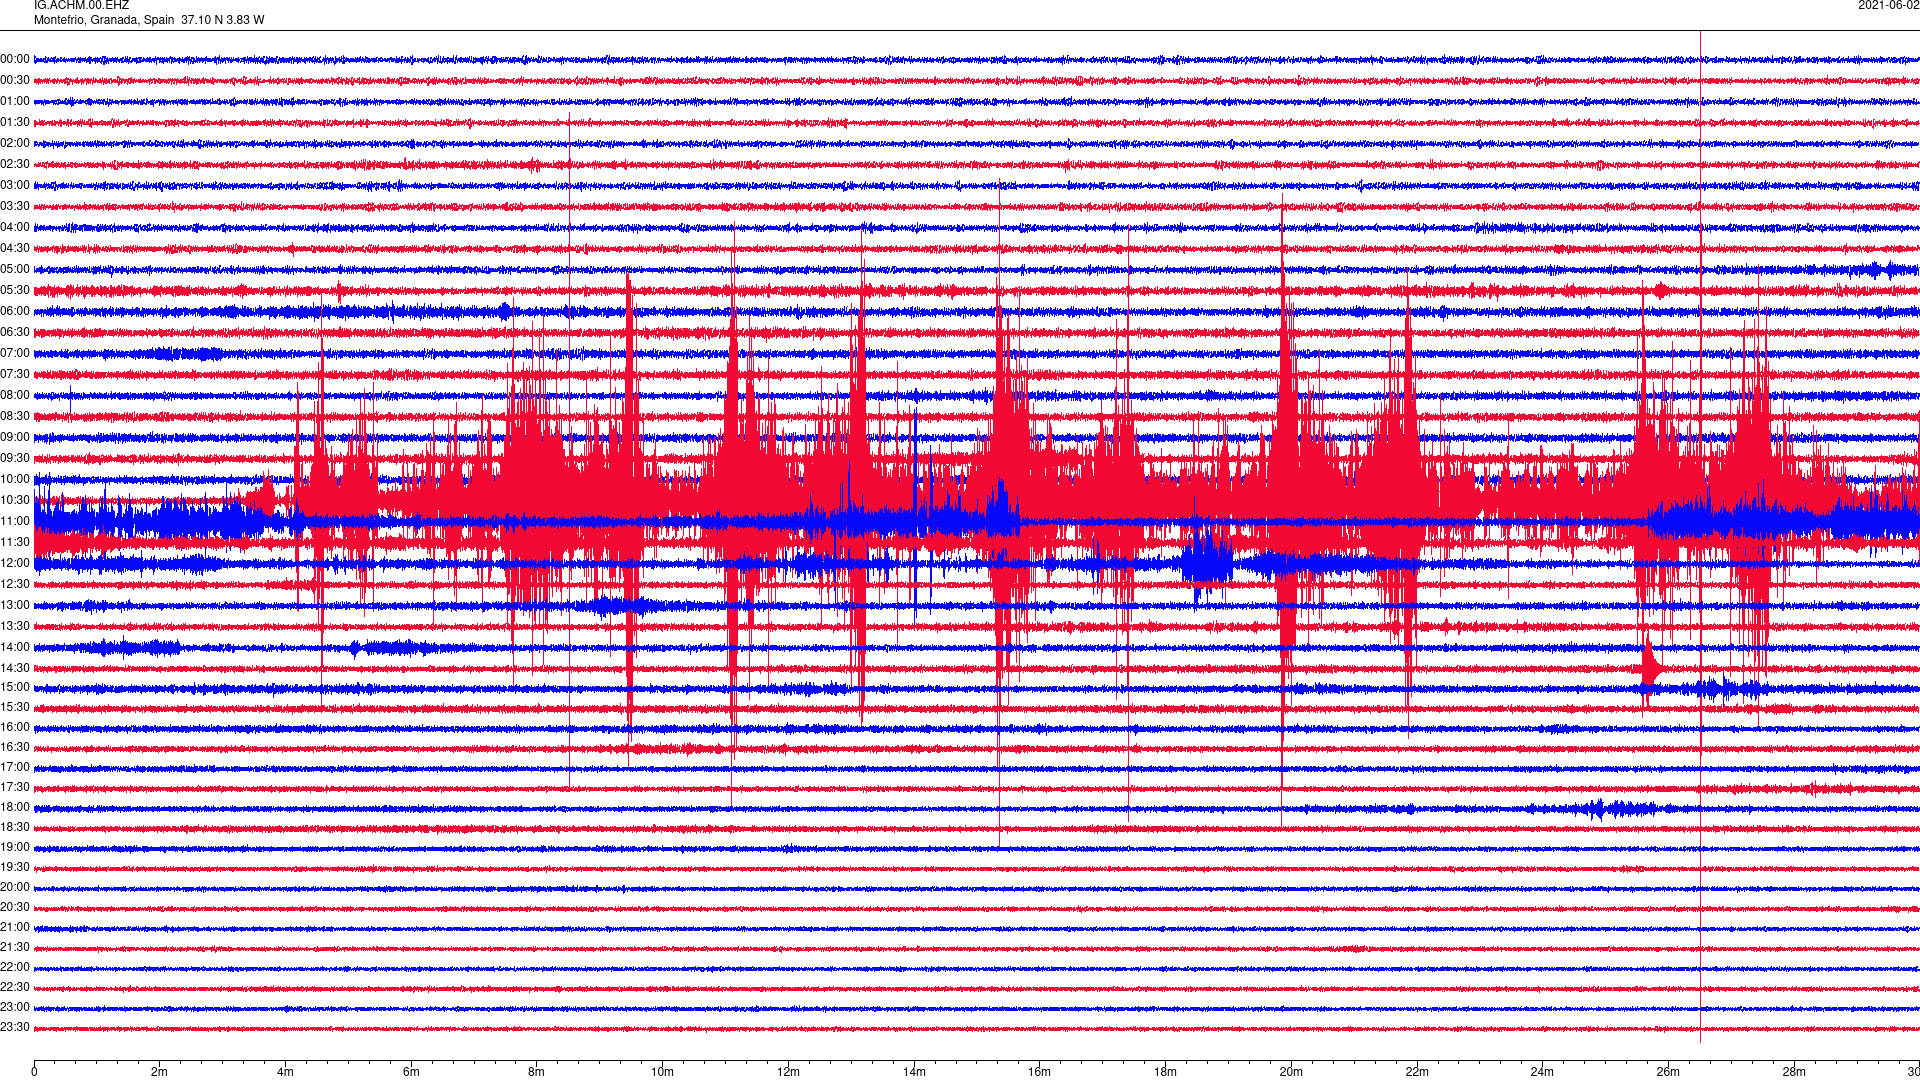Select the 04:30 trace time label
Screen dimensions: 1920x1080
click(15, 249)
